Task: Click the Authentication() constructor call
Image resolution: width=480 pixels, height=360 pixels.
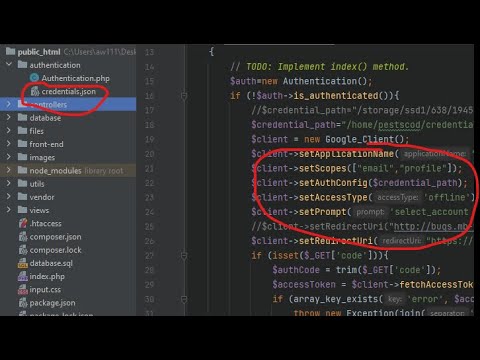Action: coord(325,81)
